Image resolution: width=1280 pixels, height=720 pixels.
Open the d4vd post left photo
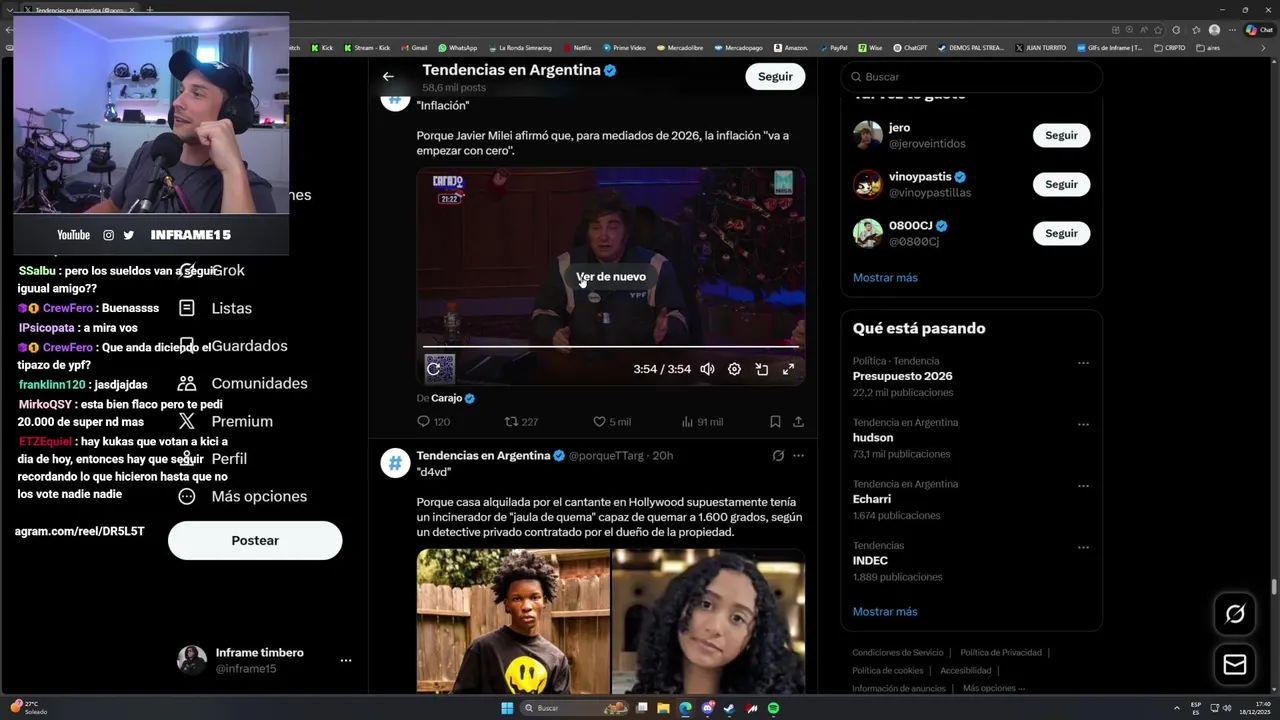pos(513,621)
